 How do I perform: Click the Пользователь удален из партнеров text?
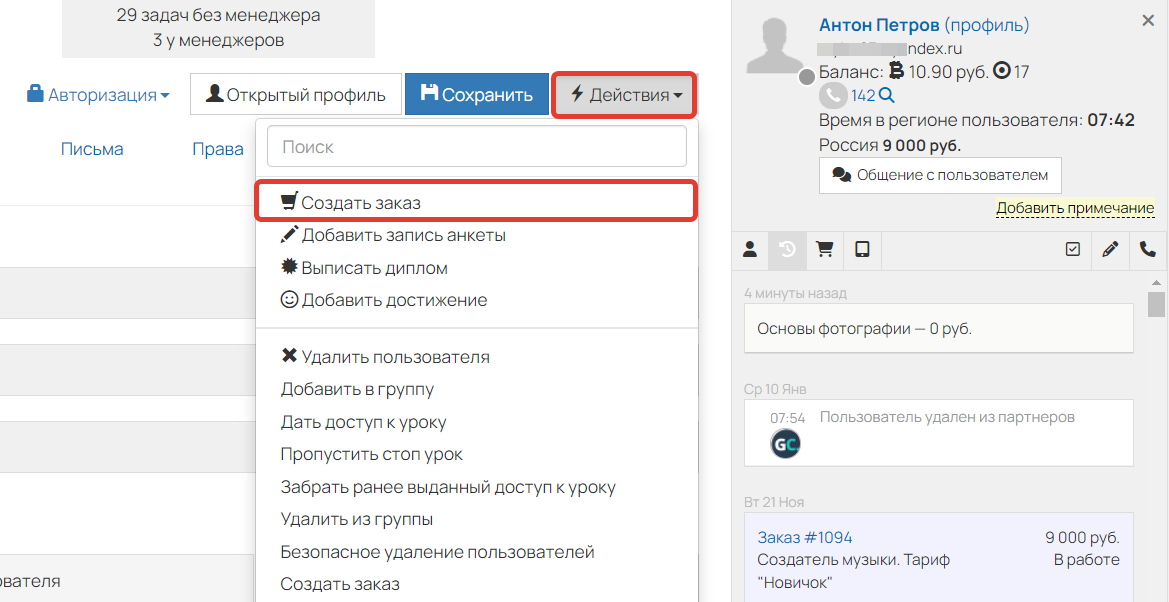(947, 417)
